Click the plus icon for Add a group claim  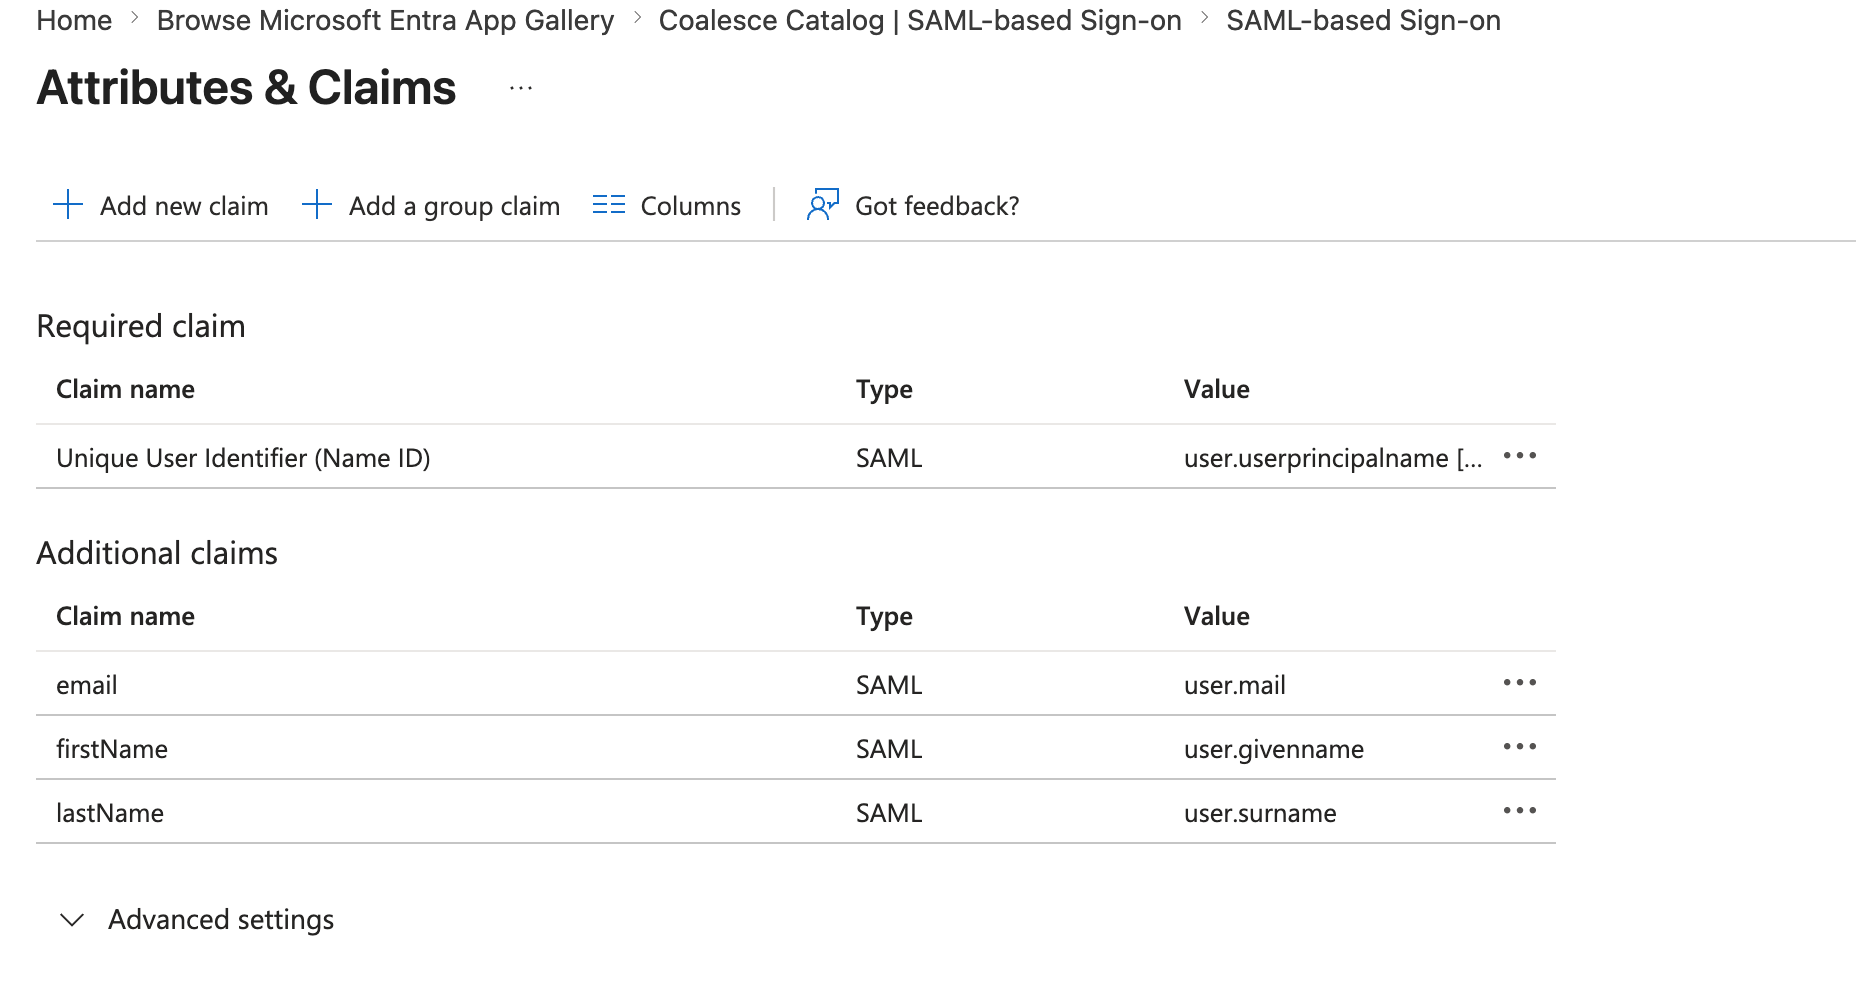pos(316,205)
